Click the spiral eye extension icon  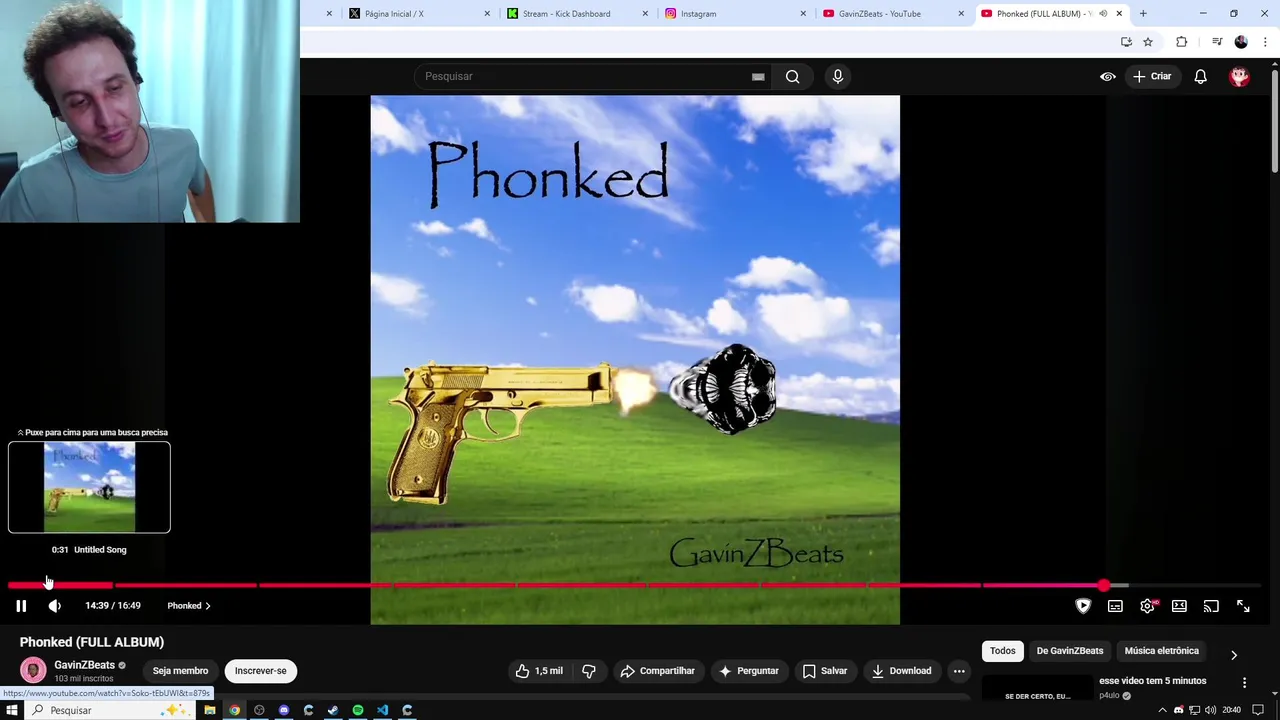coord(1108,76)
